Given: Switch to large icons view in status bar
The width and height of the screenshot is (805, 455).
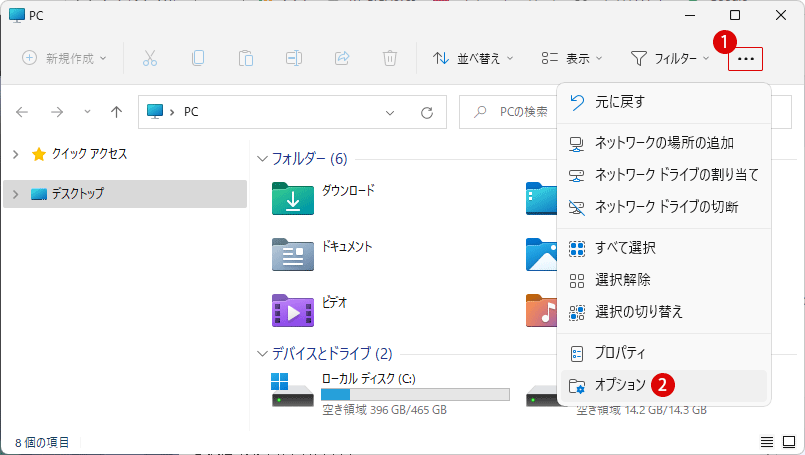Looking at the screenshot, I should (789, 442).
